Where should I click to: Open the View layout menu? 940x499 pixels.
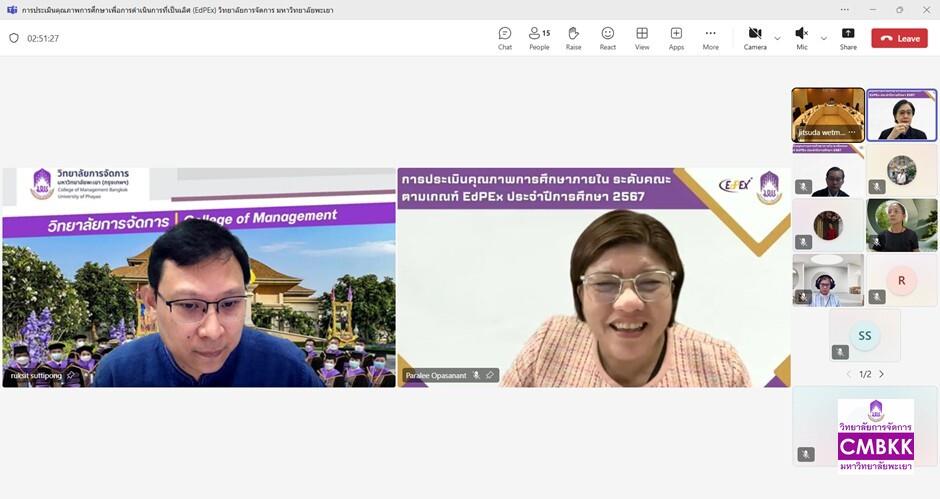(x=642, y=38)
